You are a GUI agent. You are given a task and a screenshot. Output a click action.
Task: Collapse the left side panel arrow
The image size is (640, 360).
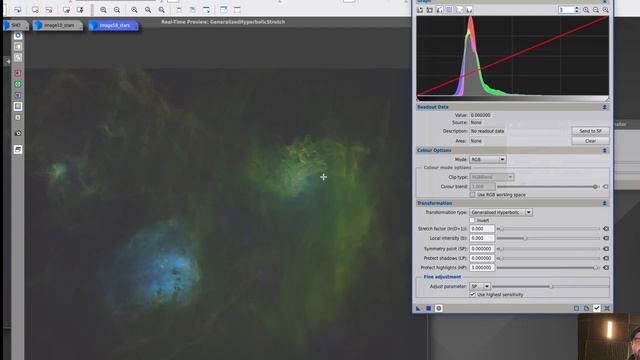[x=7, y=61]
